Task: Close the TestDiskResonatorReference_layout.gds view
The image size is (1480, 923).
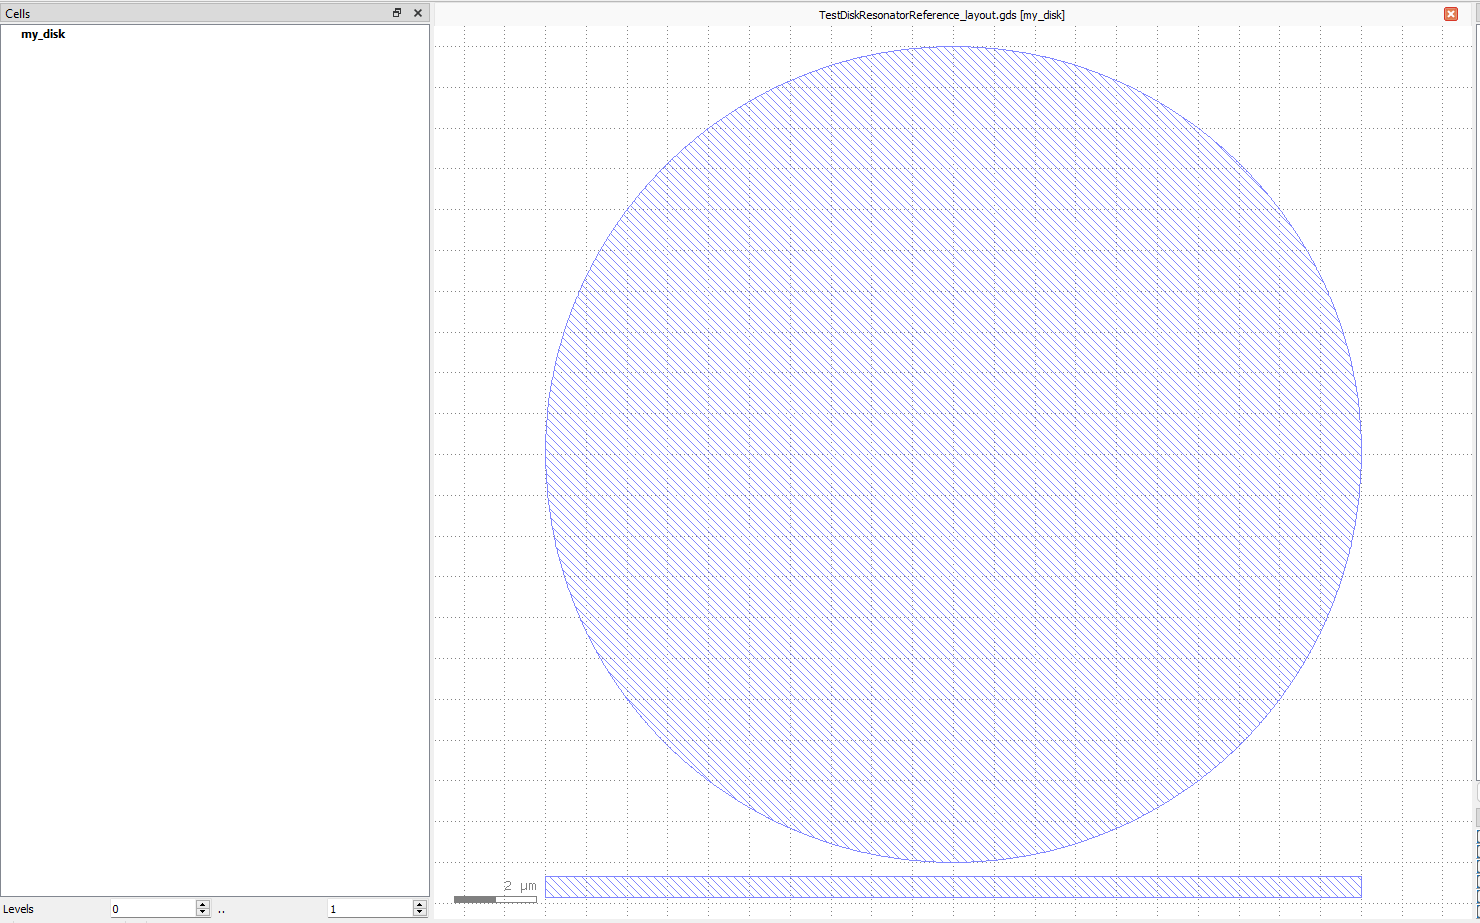Action: [1451, 14]
